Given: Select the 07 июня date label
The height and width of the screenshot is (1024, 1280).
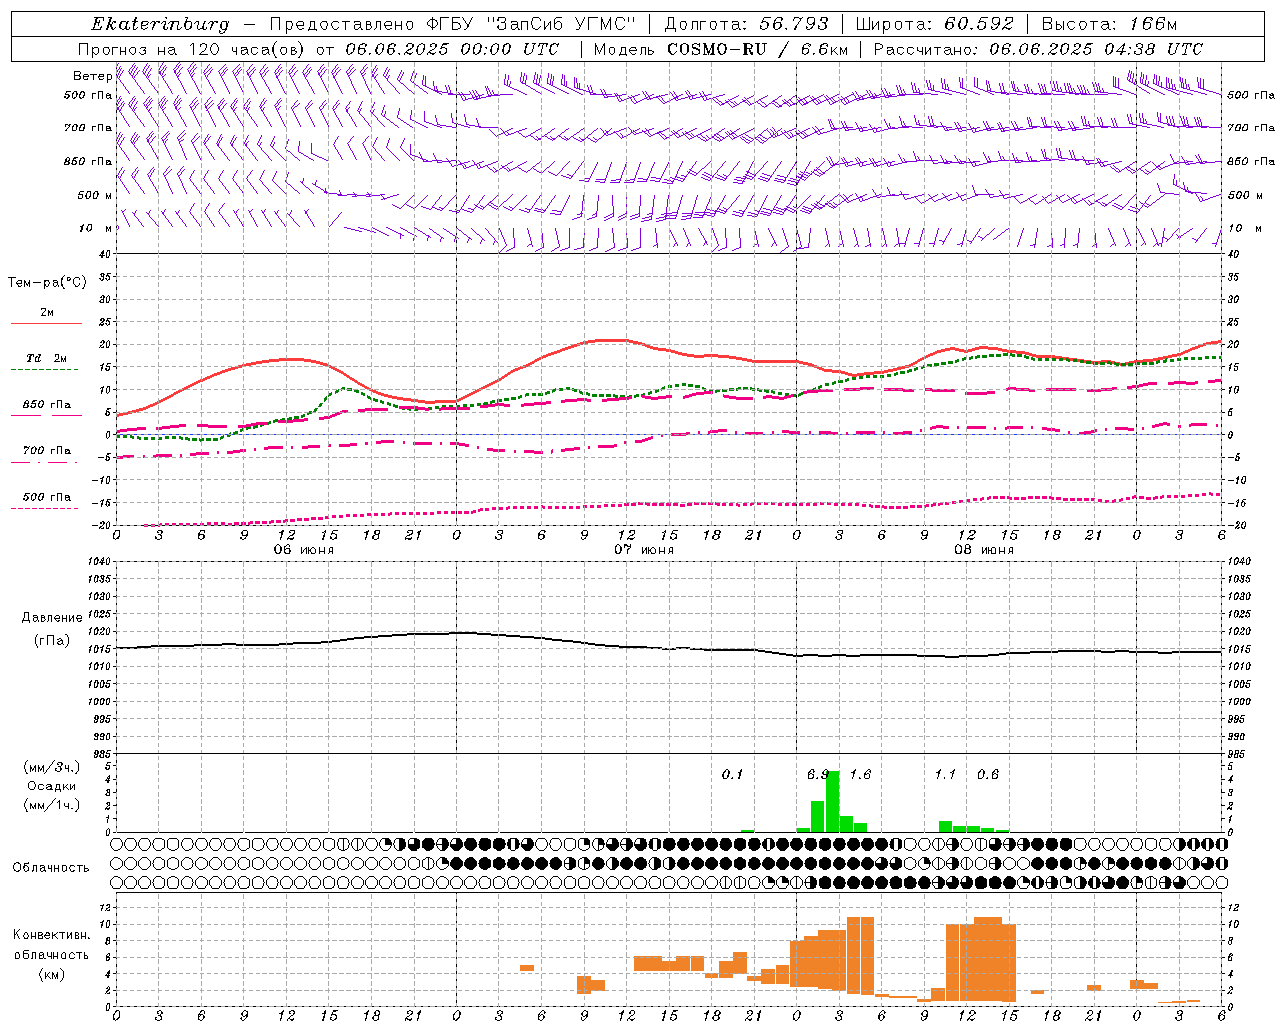Looking at the screenshot, I should coord(644,550).
